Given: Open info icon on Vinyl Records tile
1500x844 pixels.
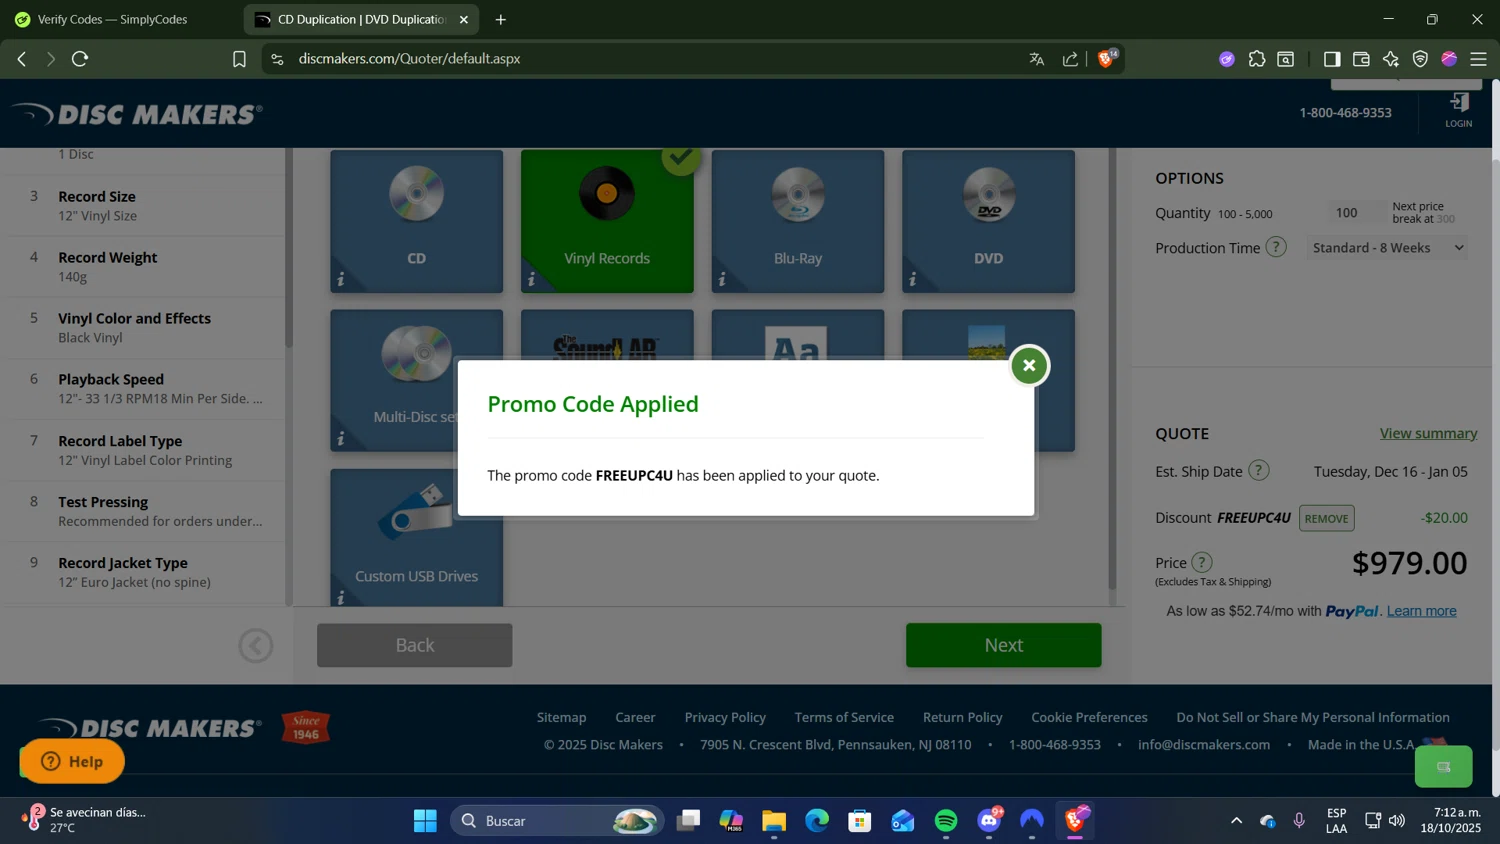Looking at the screenshot, I should pyautogui.click(x=532, y=280).
